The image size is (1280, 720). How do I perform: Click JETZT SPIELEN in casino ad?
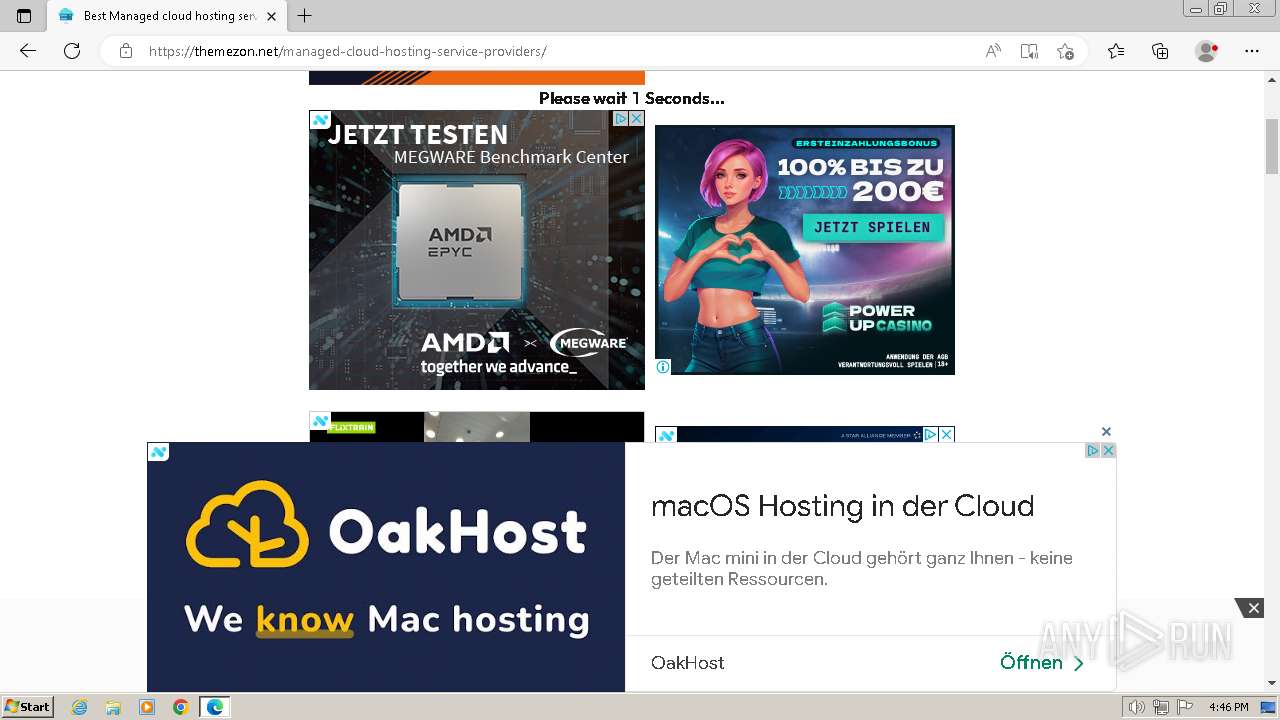(872, 227)
